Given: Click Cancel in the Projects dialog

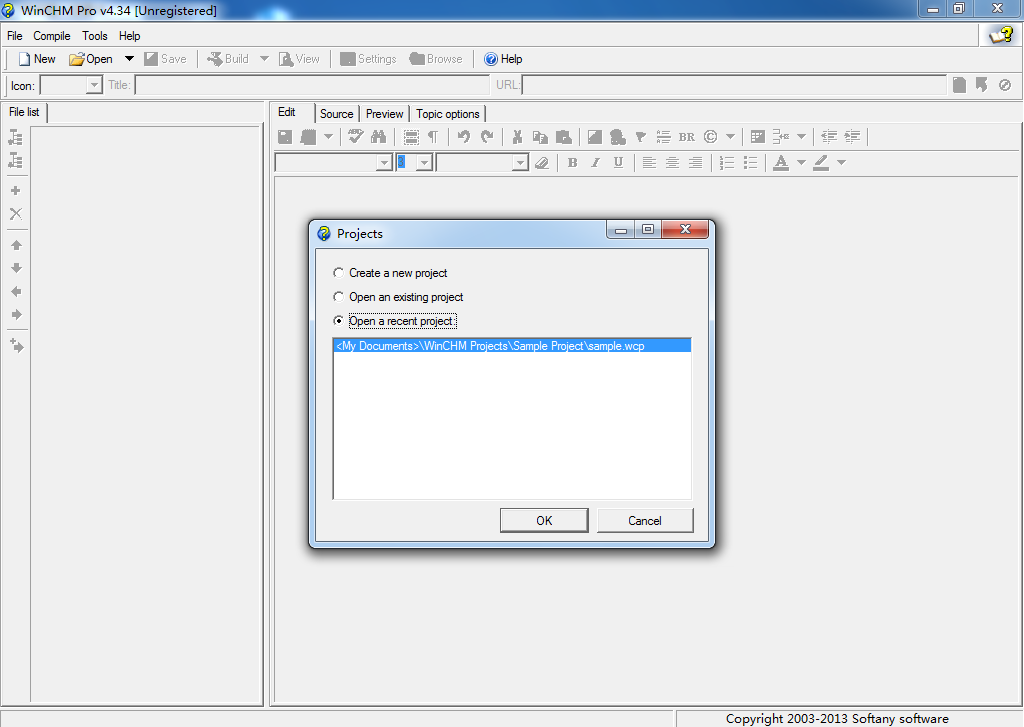Looking at the screenshot, I should pos(645,521).
